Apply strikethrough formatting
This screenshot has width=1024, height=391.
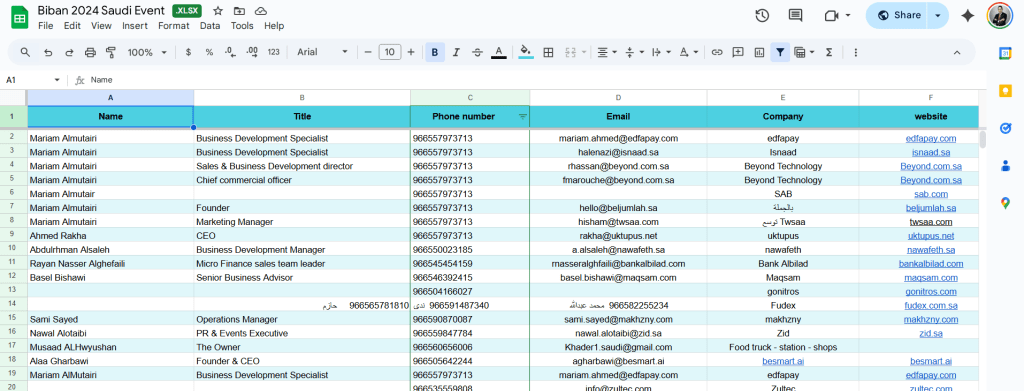click(x=477, y=52)
